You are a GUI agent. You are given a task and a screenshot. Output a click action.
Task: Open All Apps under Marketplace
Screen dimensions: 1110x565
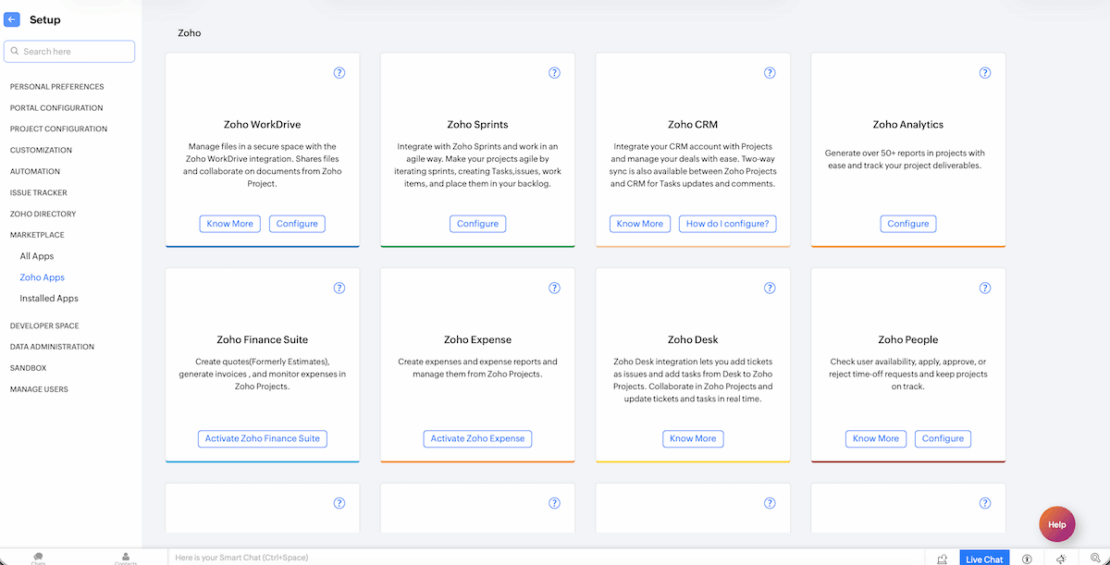[37, 256]
